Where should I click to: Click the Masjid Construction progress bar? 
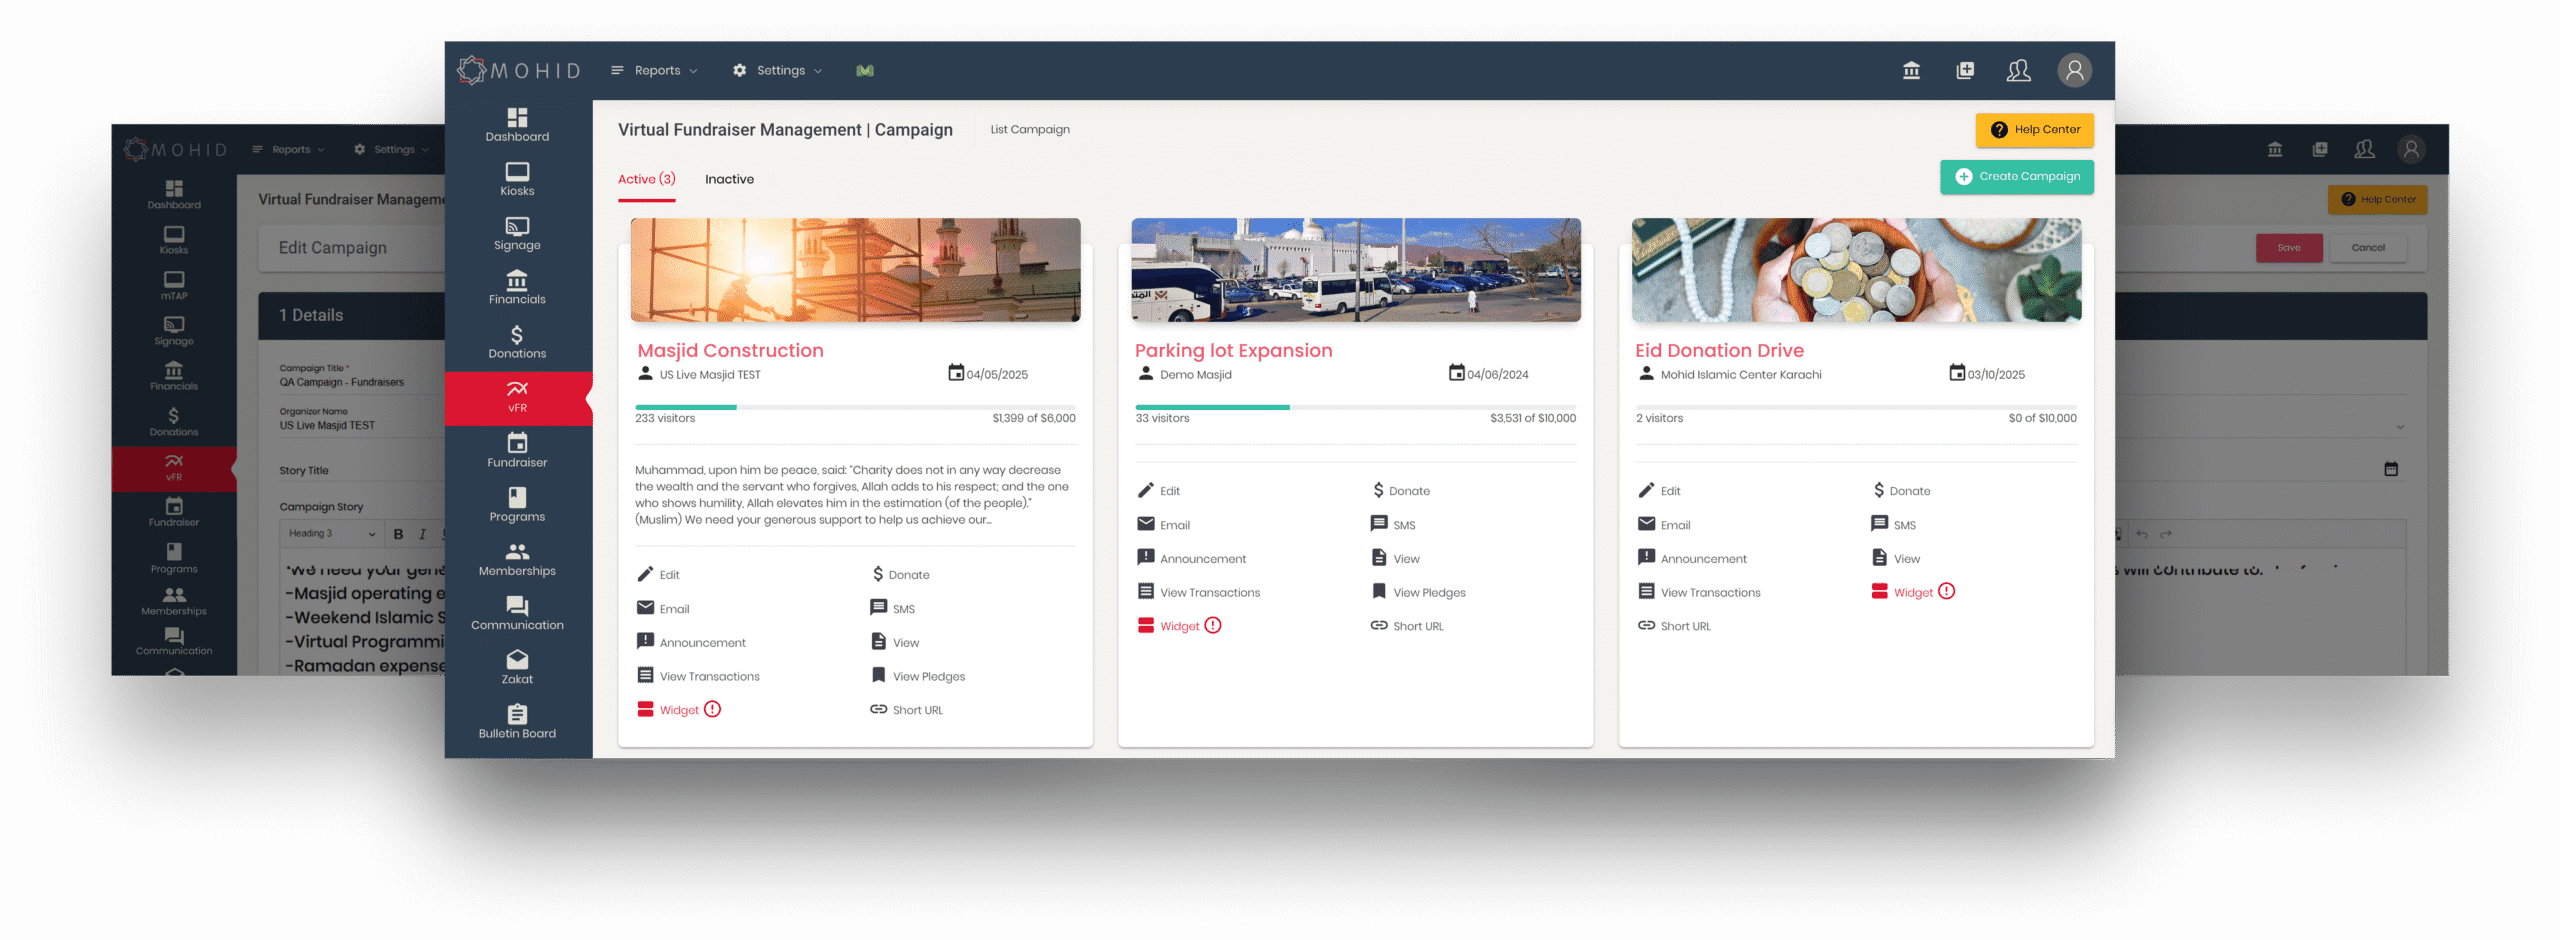click(855, 407)
